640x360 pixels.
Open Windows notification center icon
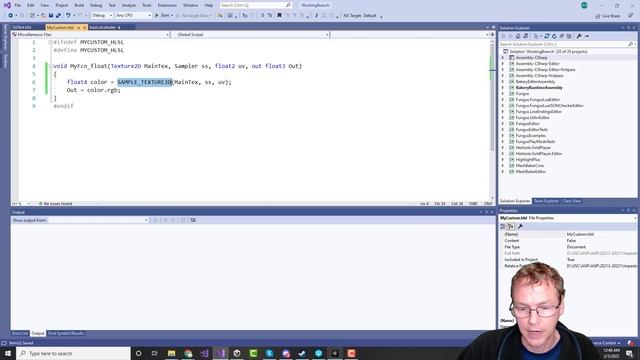[629, 353]
